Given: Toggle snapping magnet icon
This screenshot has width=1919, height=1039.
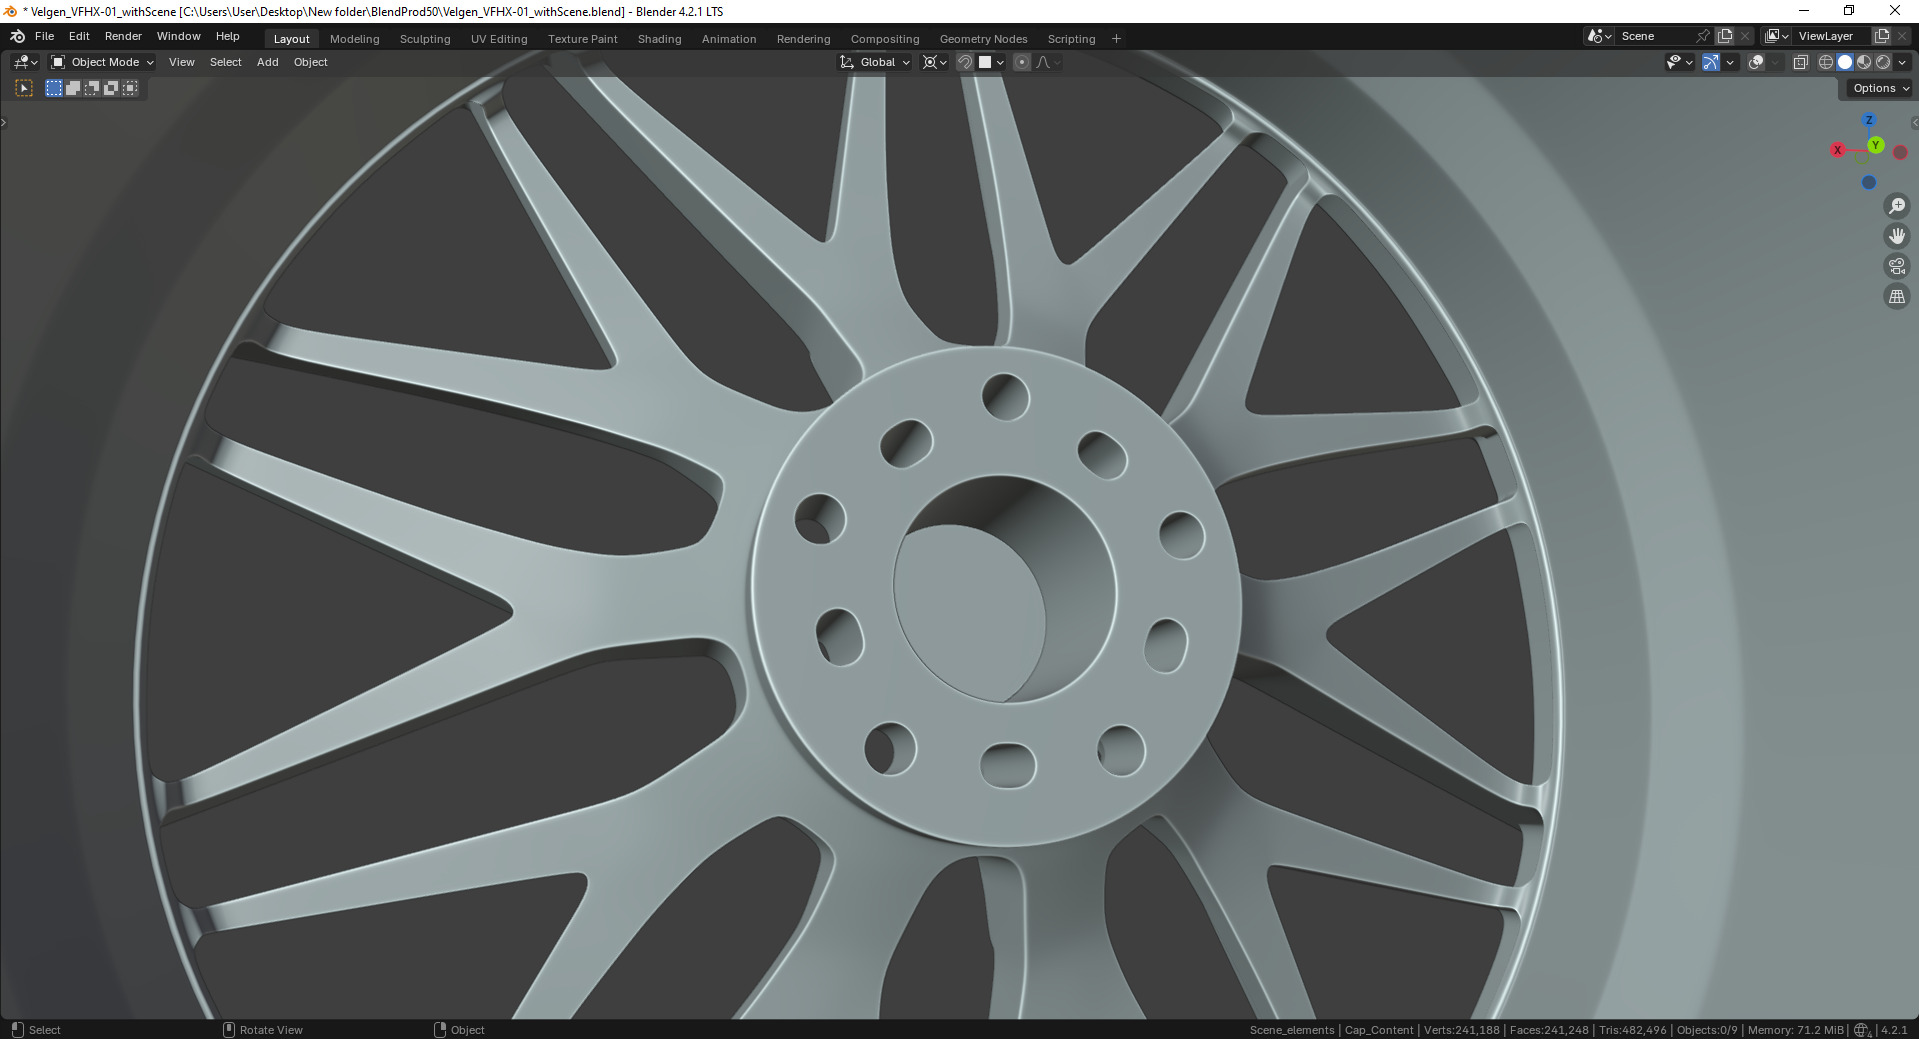Looking at the screenshot, I should tap(964, 62).
